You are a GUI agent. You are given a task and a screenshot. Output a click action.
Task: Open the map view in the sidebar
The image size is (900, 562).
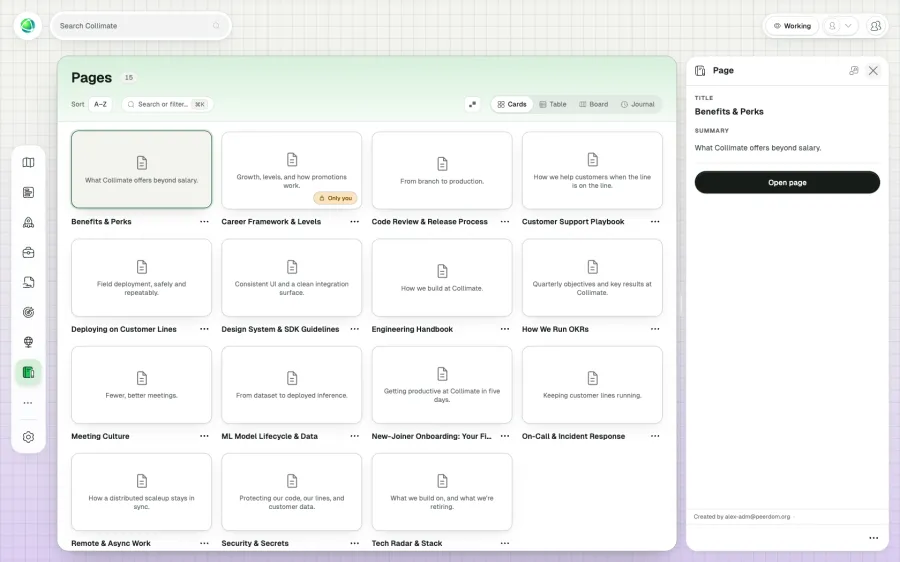(28, 162)
